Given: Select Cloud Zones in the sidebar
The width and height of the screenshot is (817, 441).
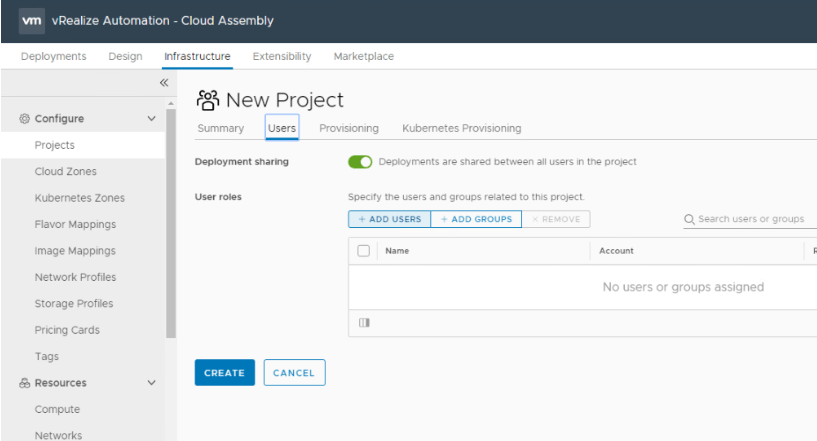Looking at the screenshot, I should point(65,172).
